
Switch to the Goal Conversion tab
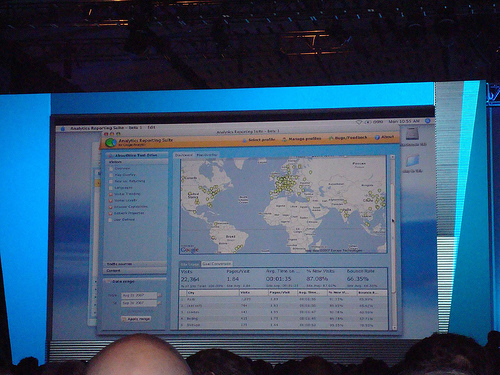[x=217, y=264]
